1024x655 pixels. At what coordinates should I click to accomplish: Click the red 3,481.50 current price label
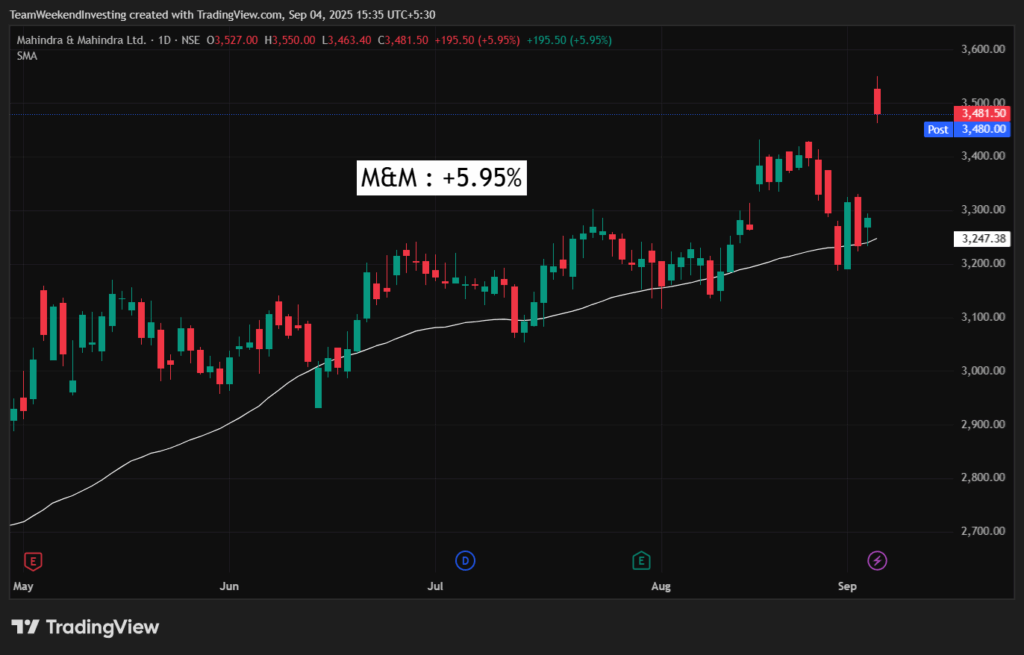[982, 114]
